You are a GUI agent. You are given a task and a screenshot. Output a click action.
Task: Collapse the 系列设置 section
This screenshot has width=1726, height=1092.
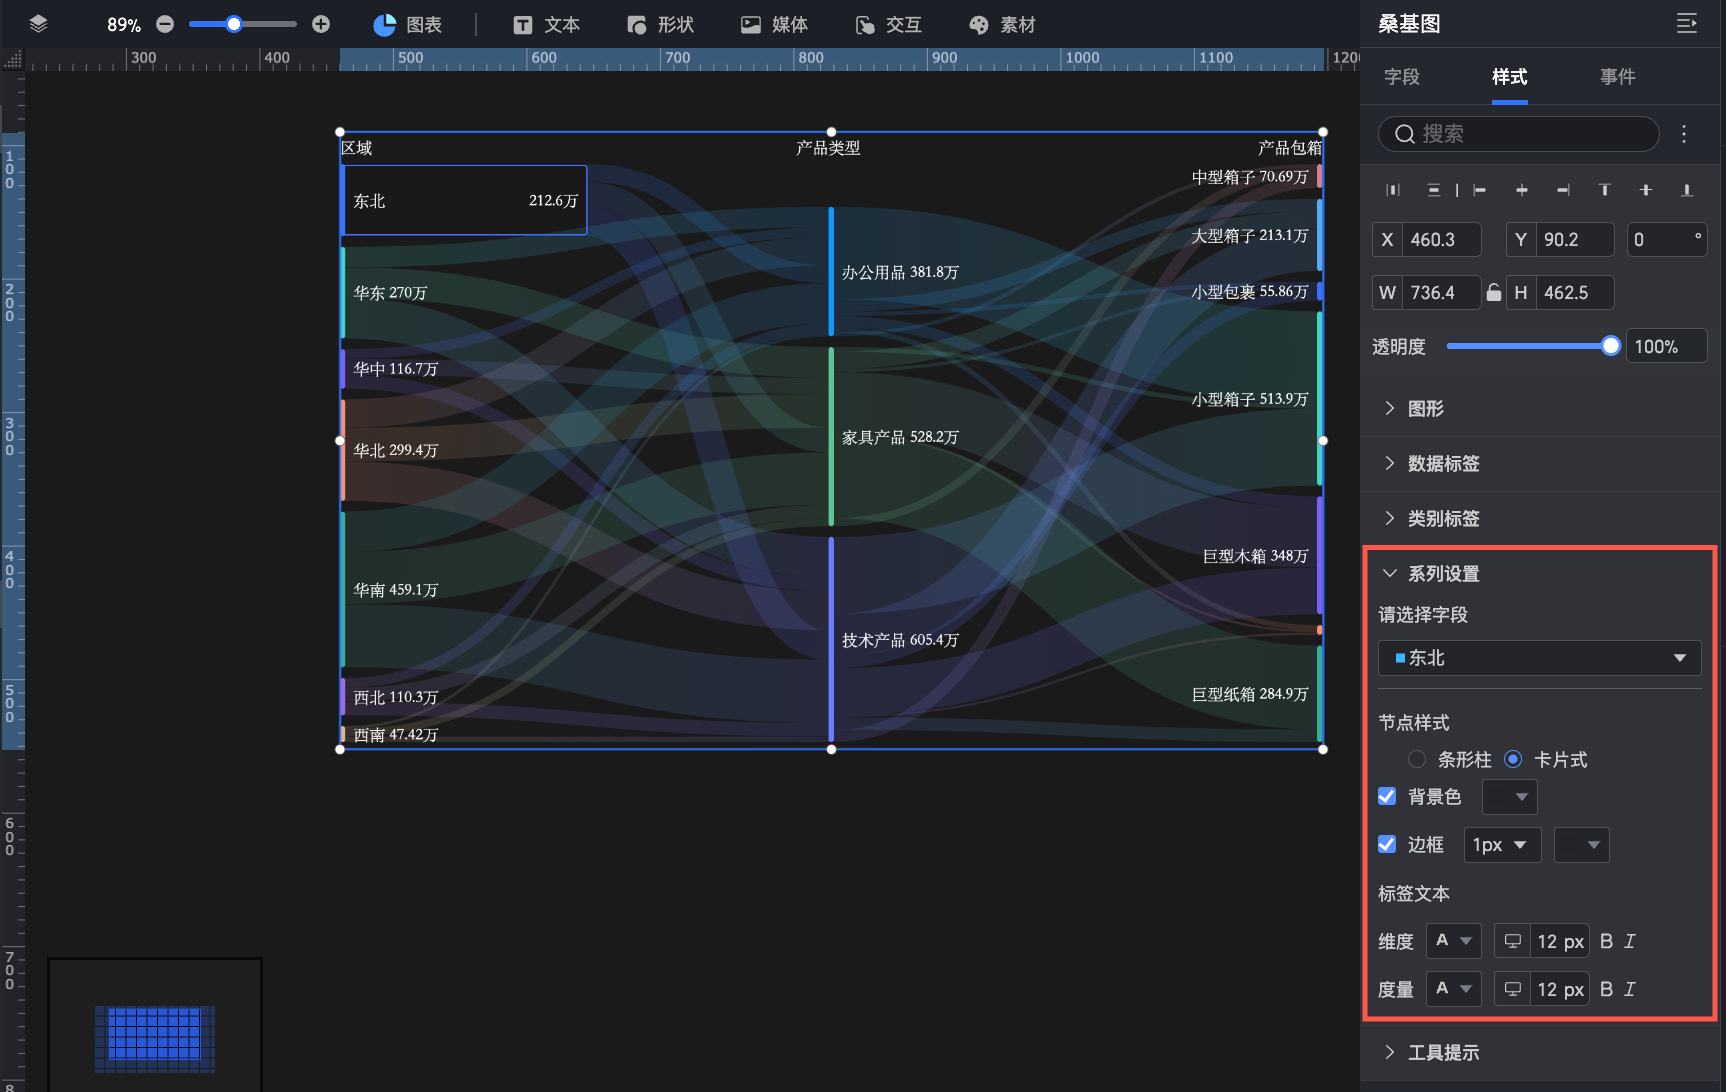point(1540,573)
